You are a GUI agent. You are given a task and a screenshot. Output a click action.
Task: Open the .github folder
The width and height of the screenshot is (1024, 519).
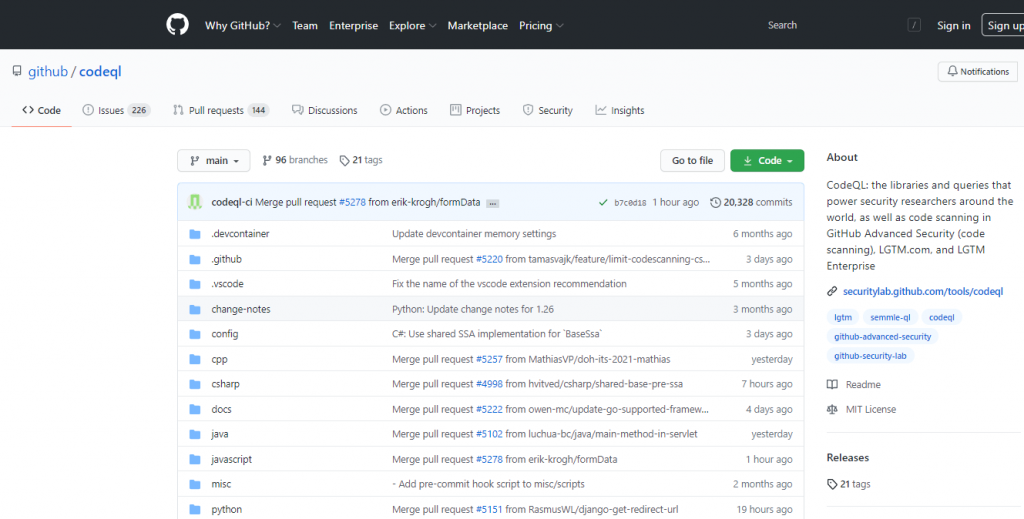[x=227, y=259]
